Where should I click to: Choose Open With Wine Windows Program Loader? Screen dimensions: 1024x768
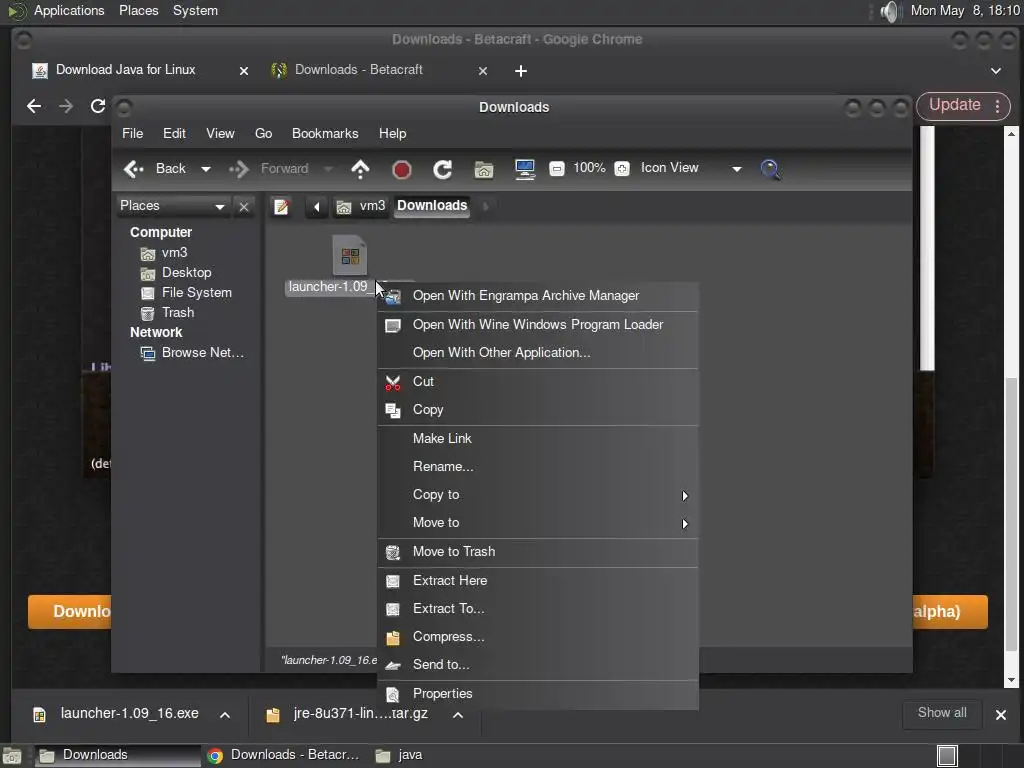[x=538, y=325]
